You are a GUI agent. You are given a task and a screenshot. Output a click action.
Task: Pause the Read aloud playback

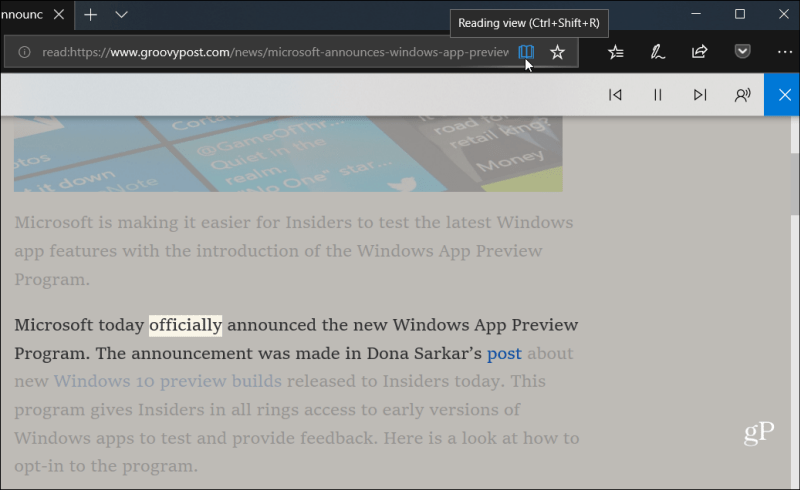(x=658, y=95)
